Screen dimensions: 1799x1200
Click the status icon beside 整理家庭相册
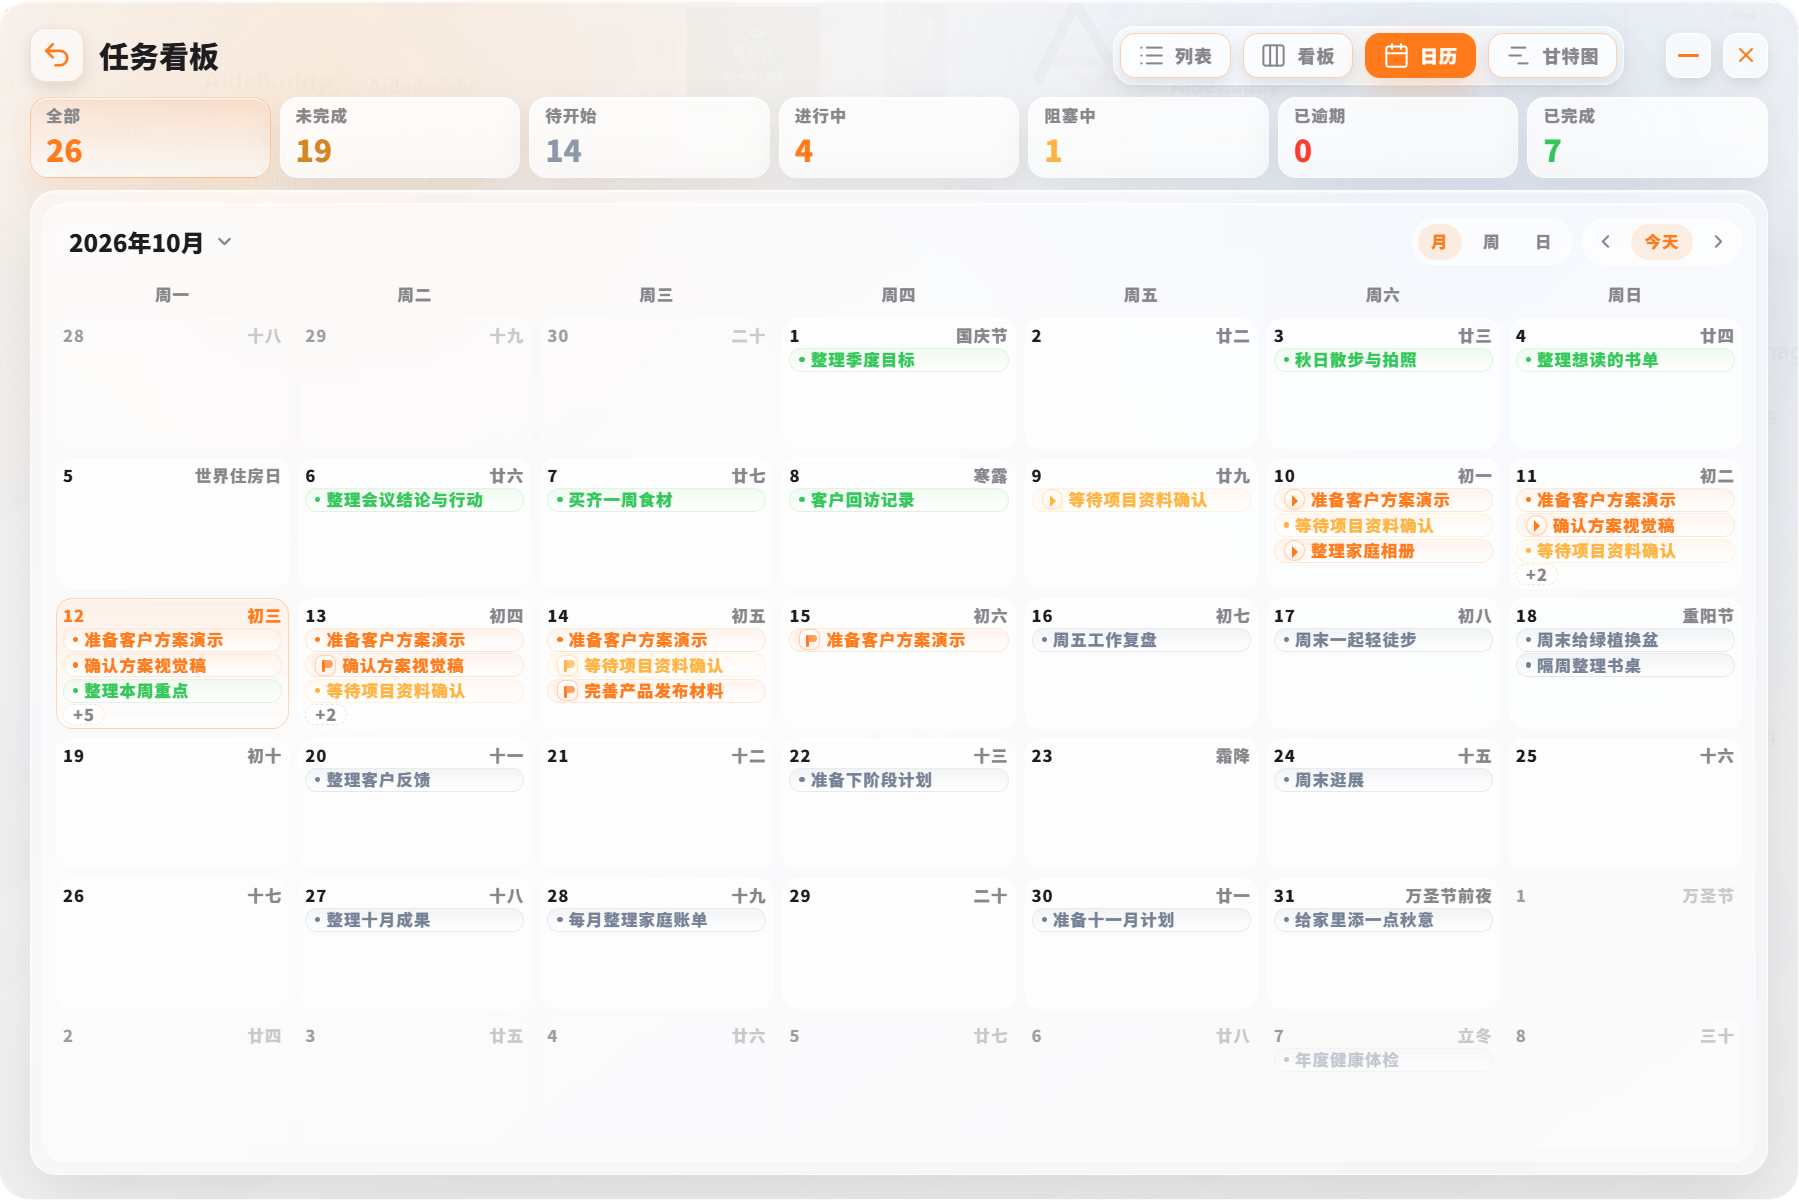[1294, 551]
